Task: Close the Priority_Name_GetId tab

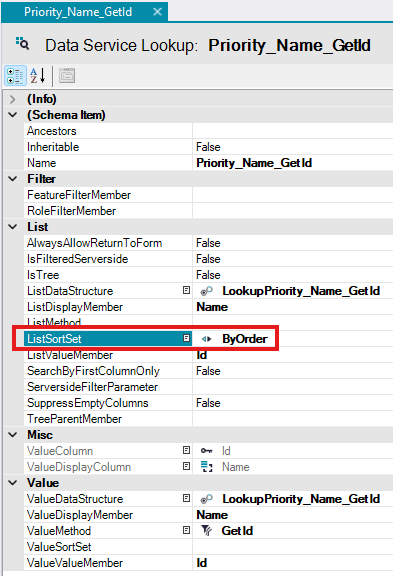Action: [x=157, y=12]
